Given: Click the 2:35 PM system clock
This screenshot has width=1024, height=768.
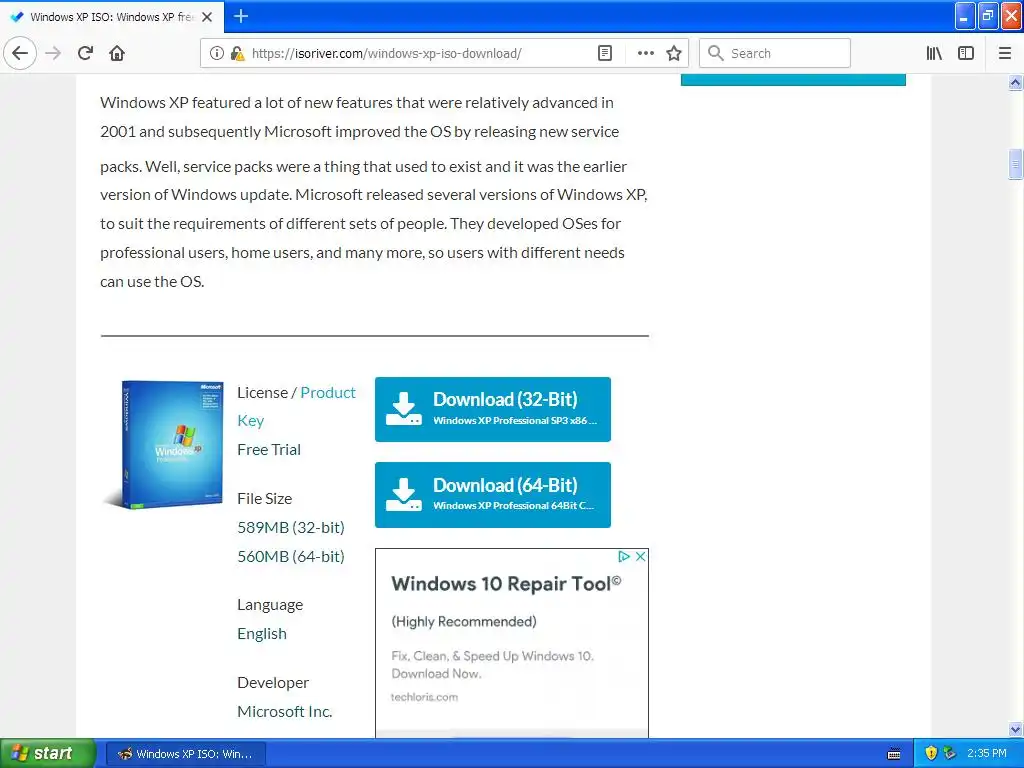Looking at the screenshot, I should 987,753.
